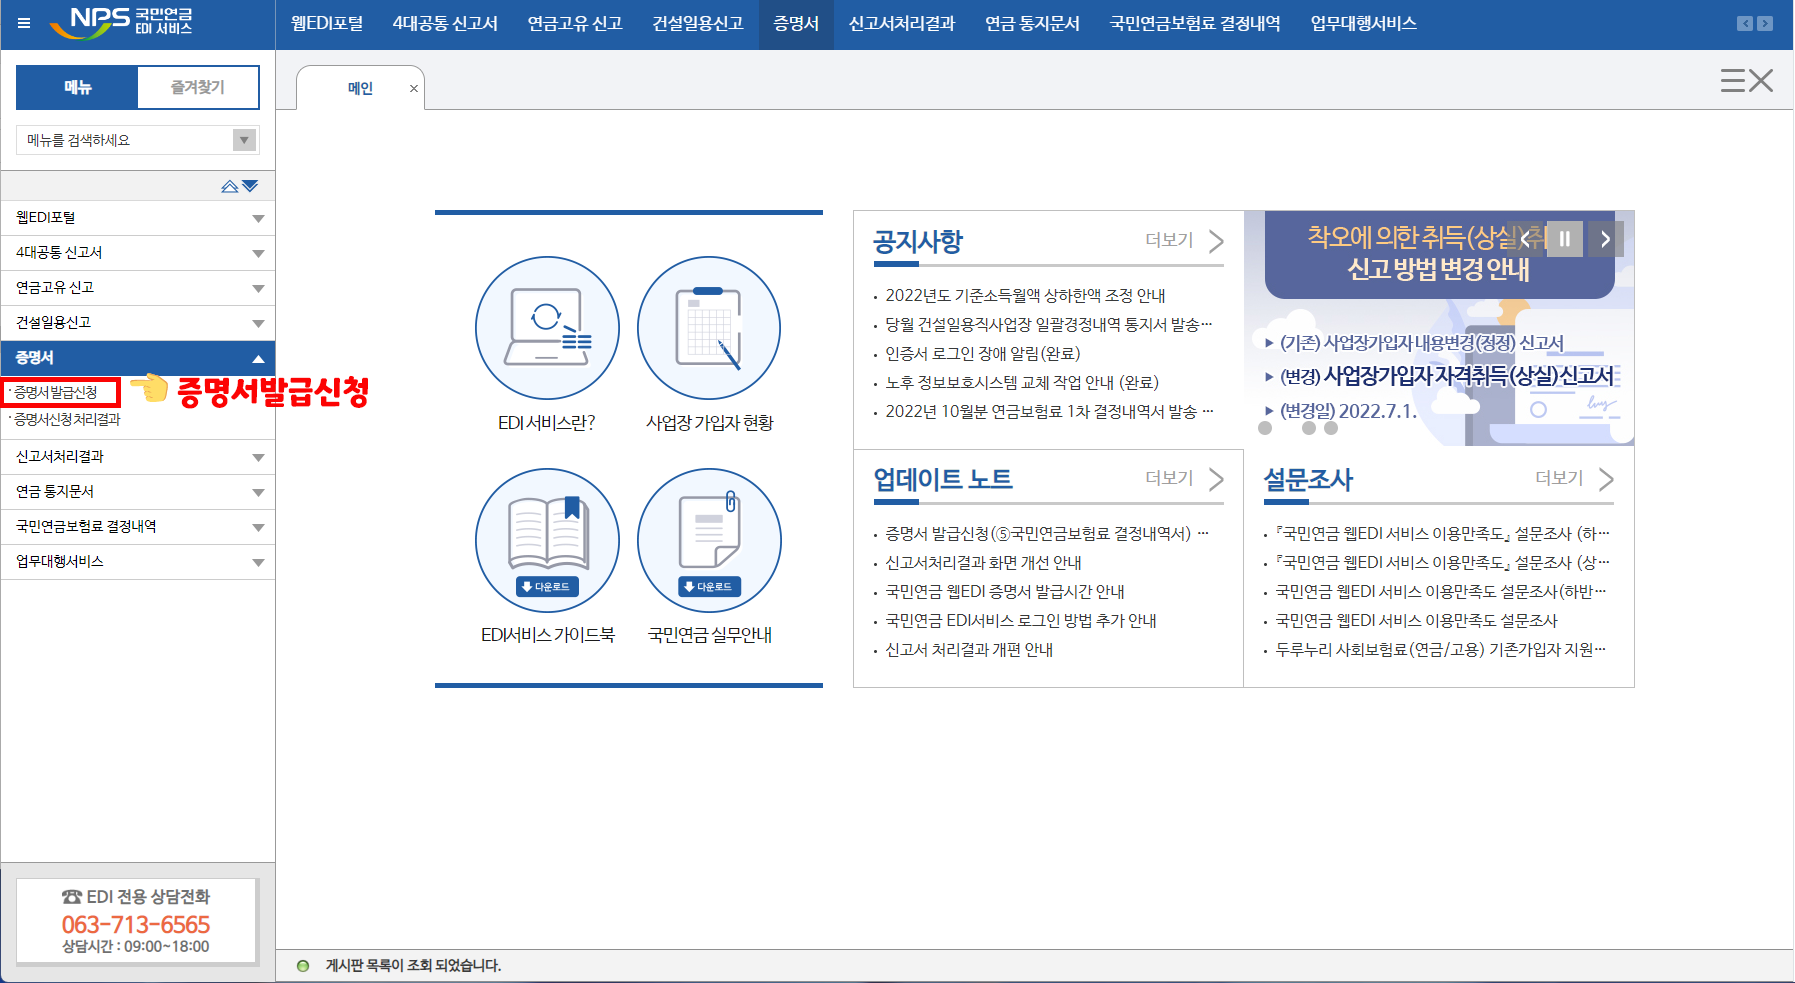Expand all side menu items arrow

[250, 186]
